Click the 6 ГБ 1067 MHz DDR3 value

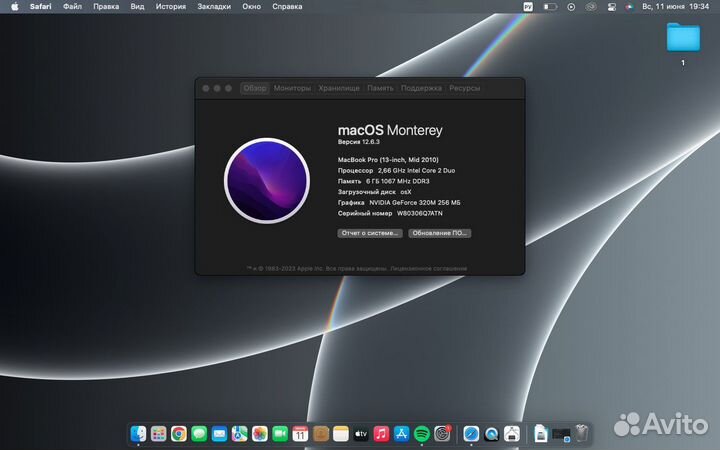(x=398, y=181)
